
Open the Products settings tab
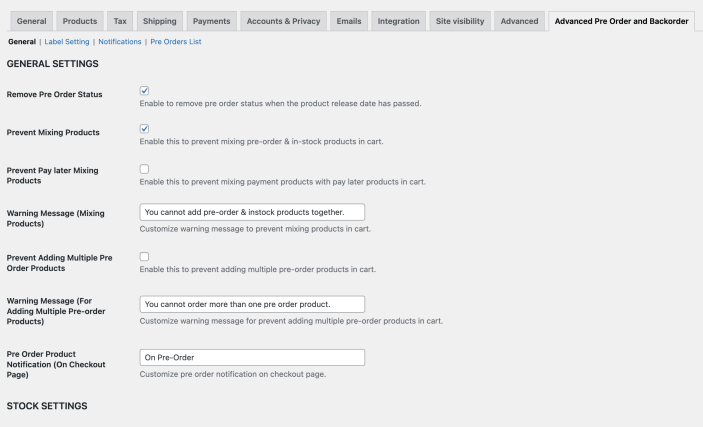pyautogui.click(x=79, y=21)
